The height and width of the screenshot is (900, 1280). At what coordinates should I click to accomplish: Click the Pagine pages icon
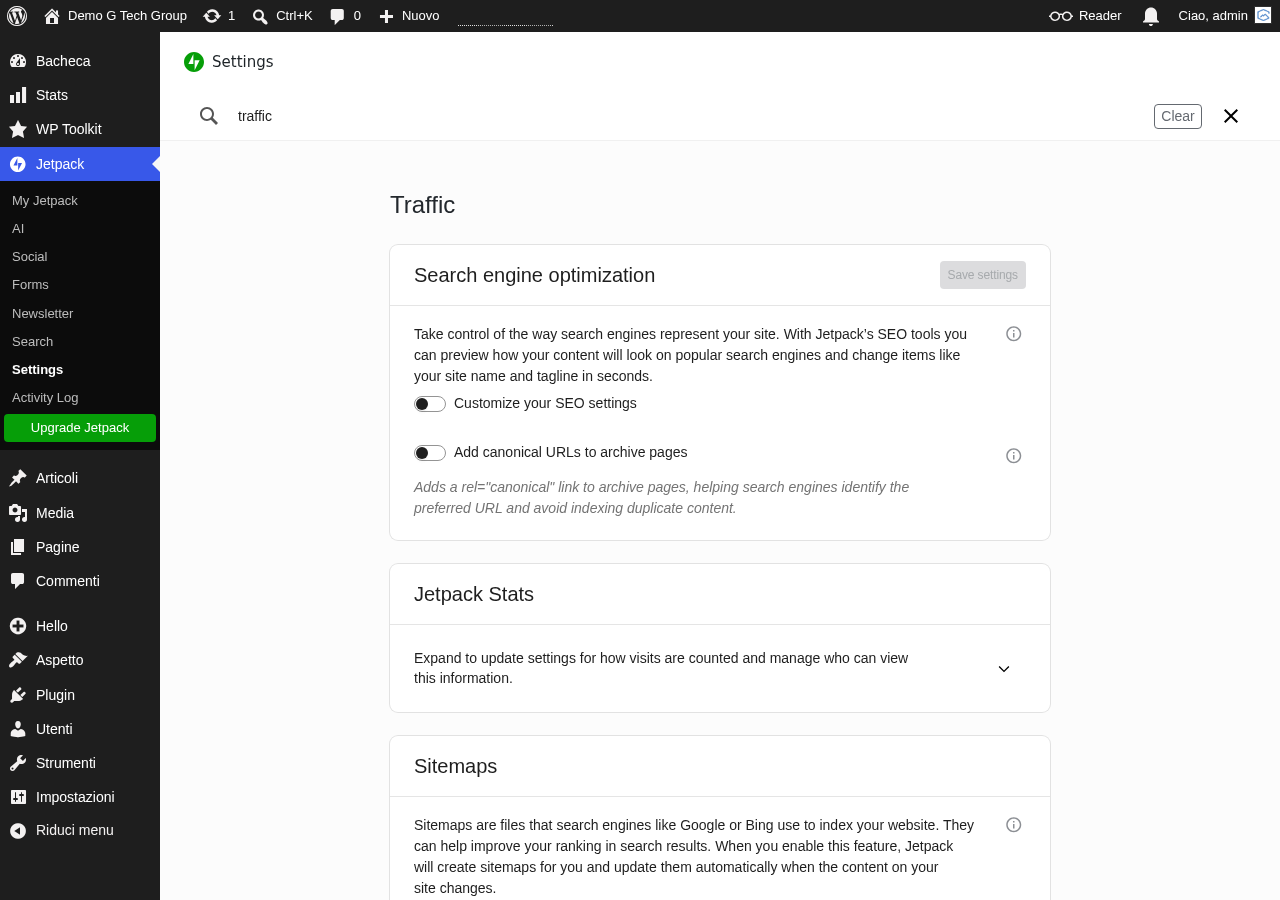click(18, 547)
